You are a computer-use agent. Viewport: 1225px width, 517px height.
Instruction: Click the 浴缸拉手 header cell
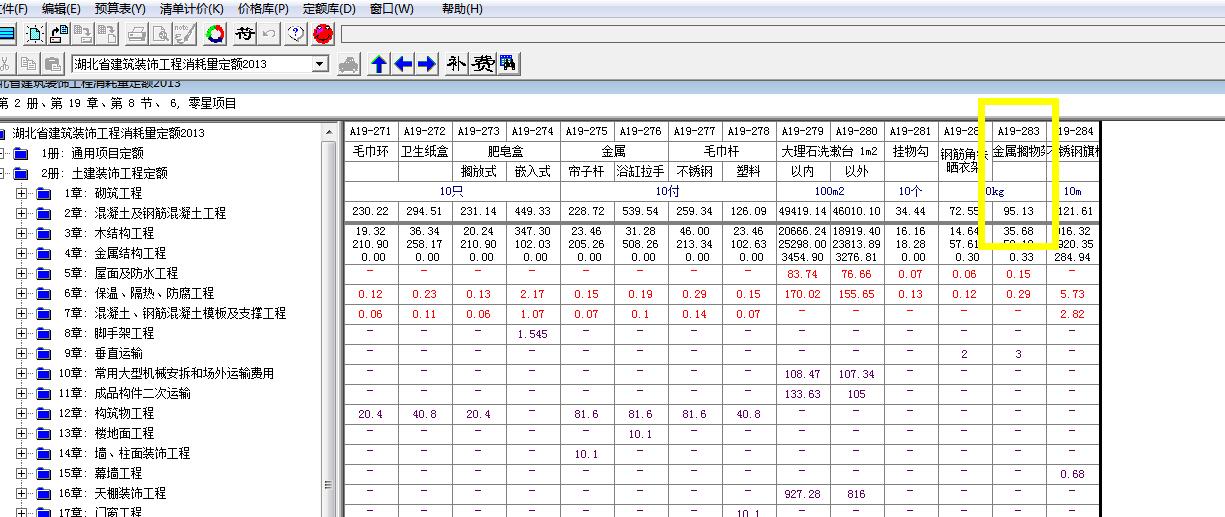(x=639, y=172)
